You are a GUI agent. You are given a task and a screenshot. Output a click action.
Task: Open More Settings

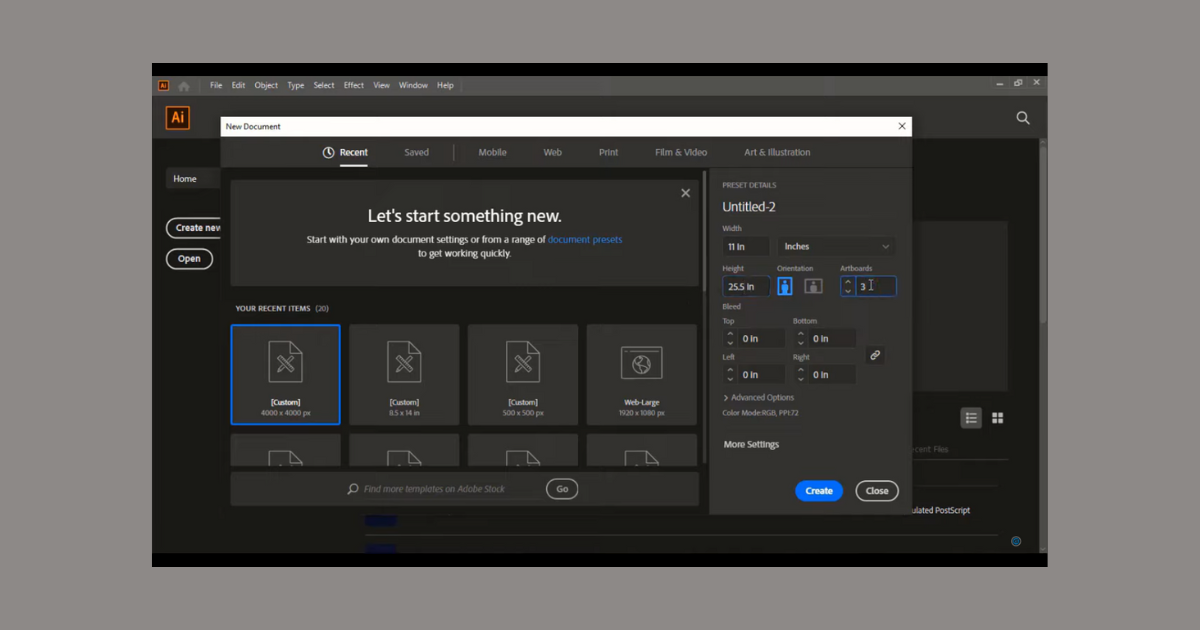[x=751, y=445]
